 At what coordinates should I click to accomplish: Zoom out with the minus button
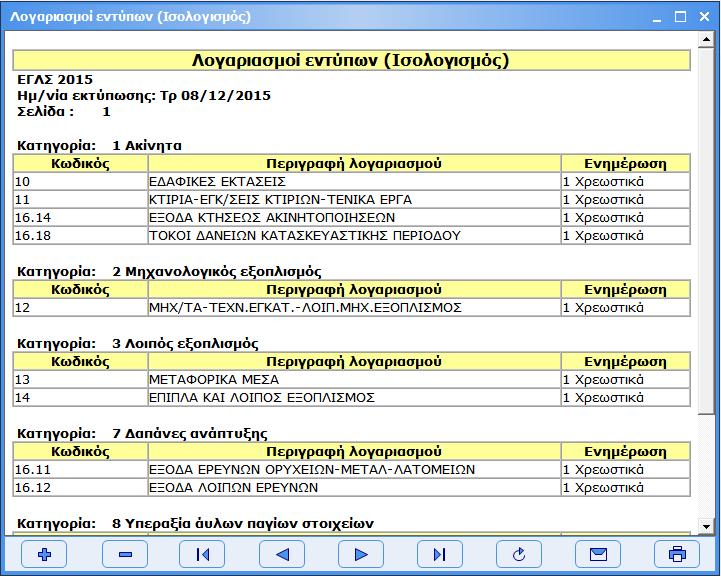click(125, 554)
